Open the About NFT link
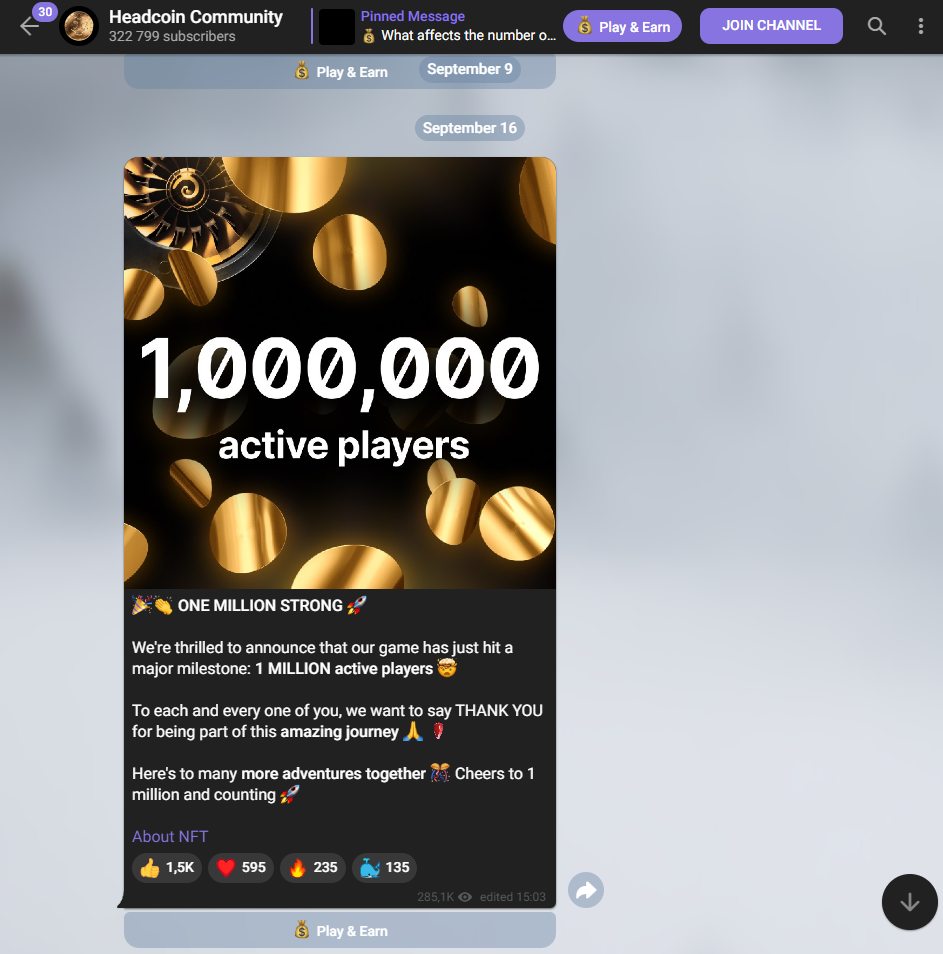The width and height of the screenshot is (943, 954). coord(170,837)
